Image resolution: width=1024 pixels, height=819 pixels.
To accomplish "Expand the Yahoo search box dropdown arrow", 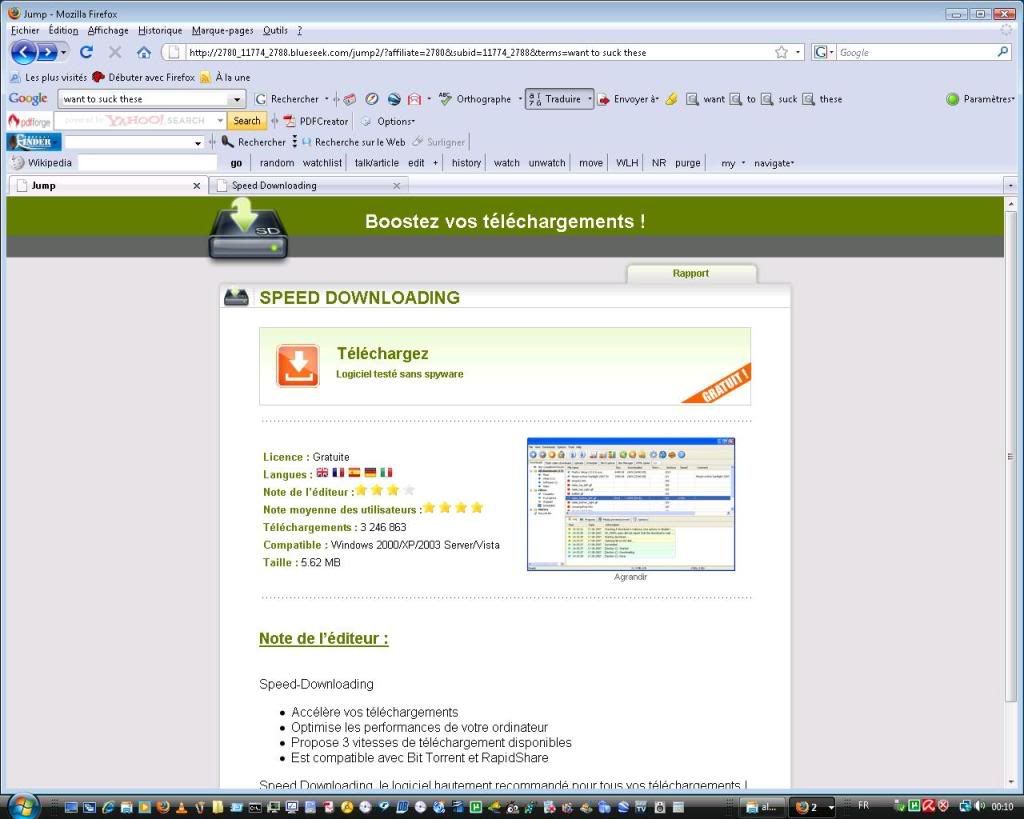I will pos(220,121).
